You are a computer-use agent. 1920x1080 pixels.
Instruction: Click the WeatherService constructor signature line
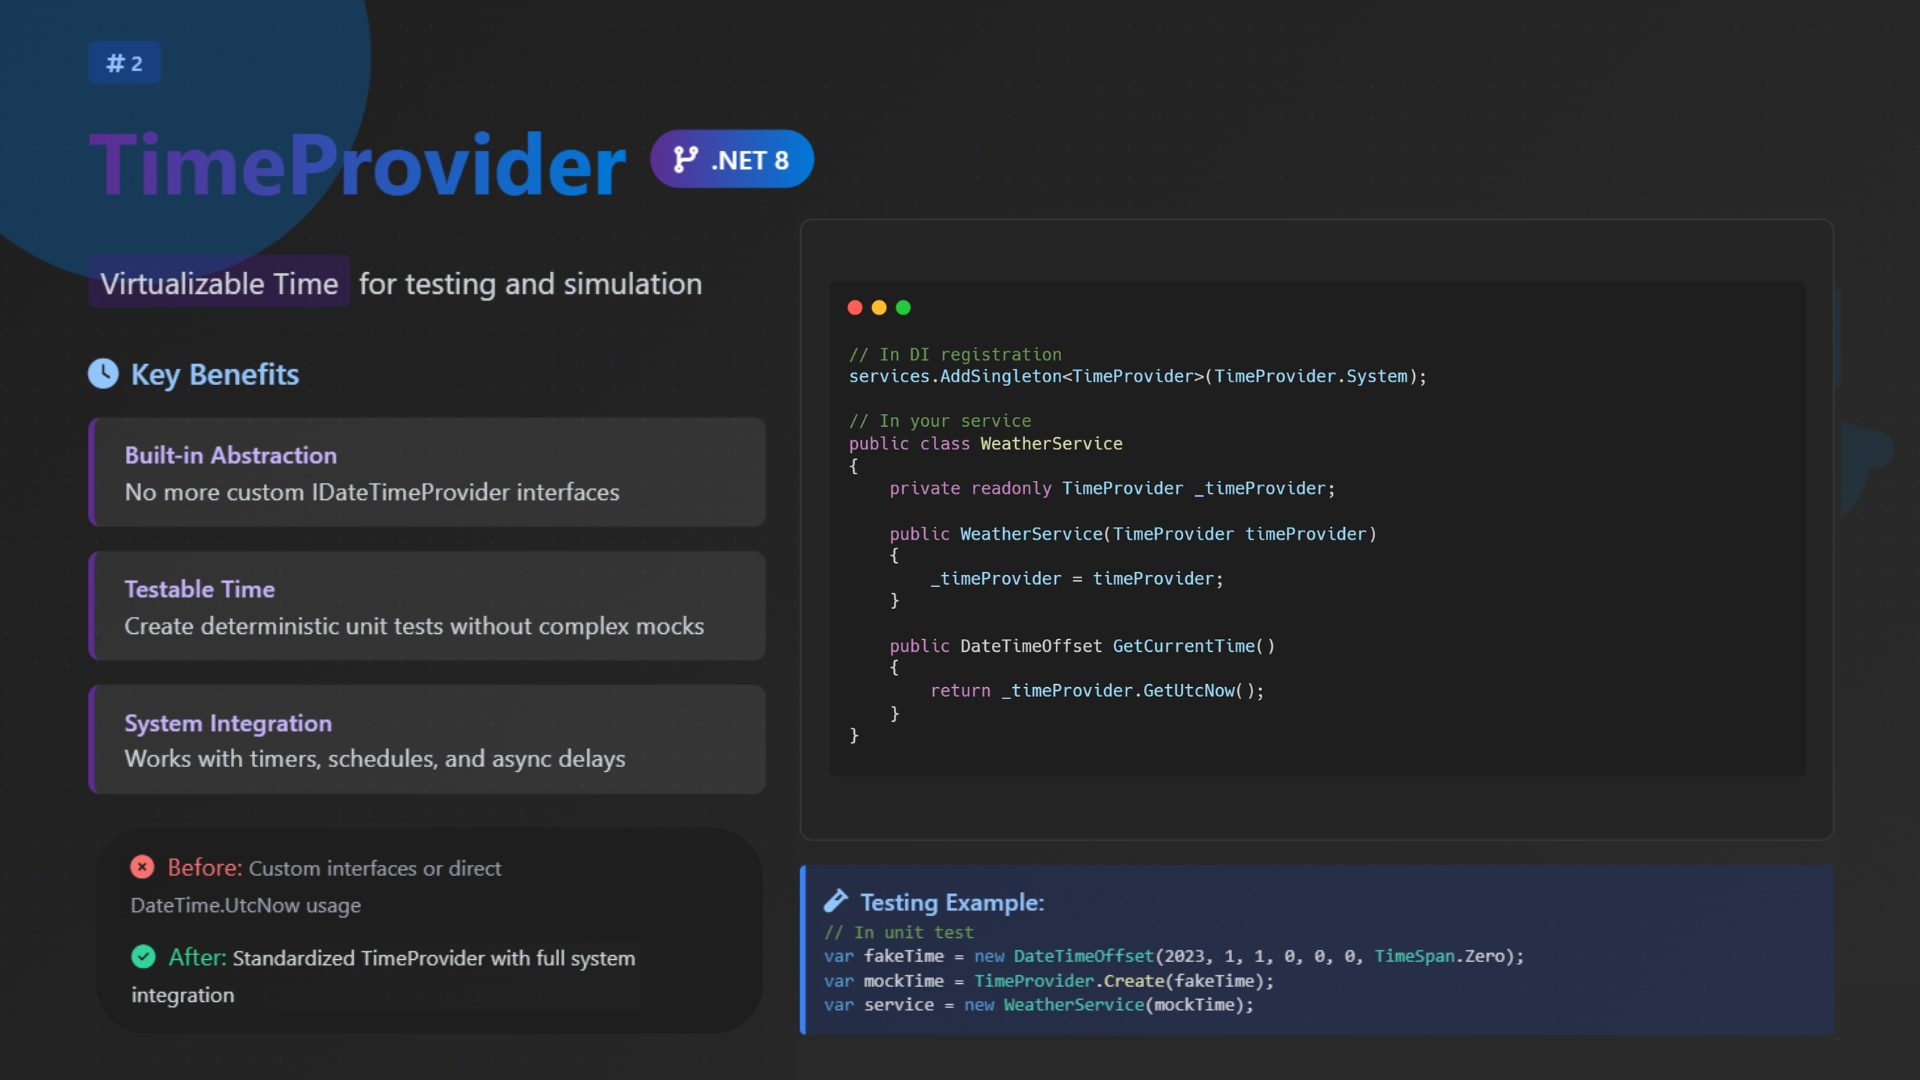[x=1133, y=534]
